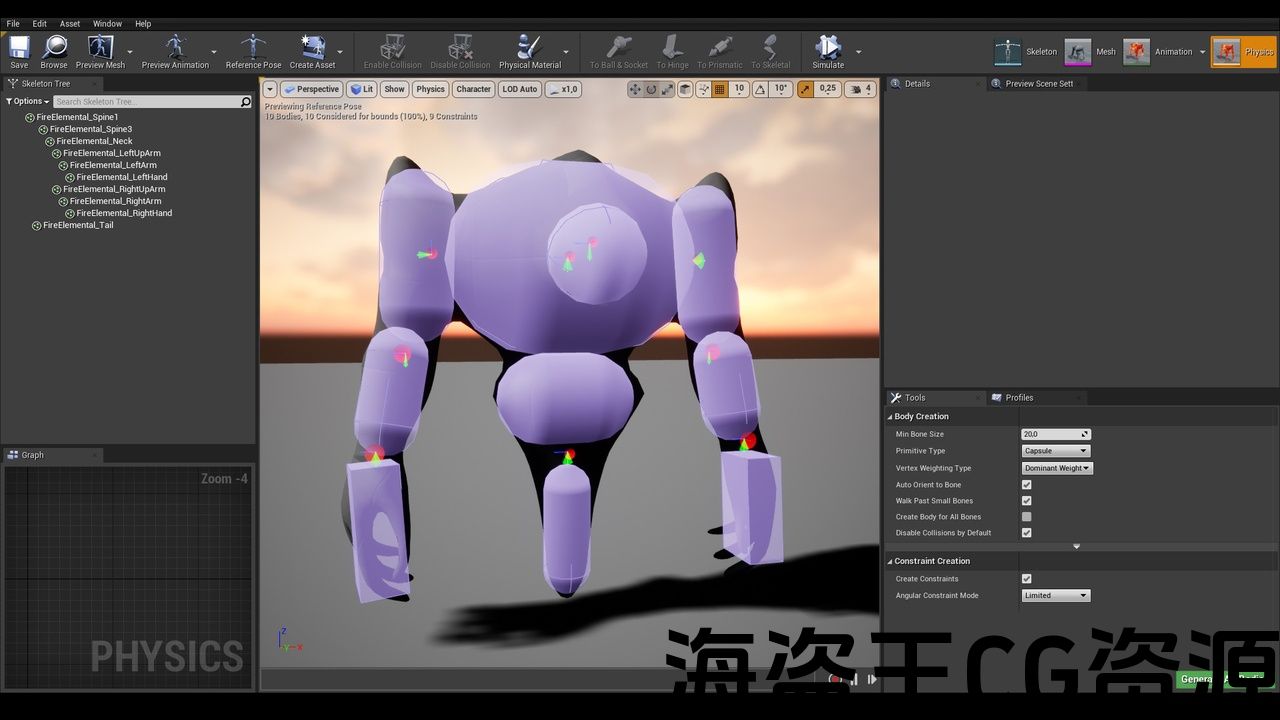Screen dimensions: 1280x720
Task: Open the Primitive Type dropdown
Action: 1055,451
